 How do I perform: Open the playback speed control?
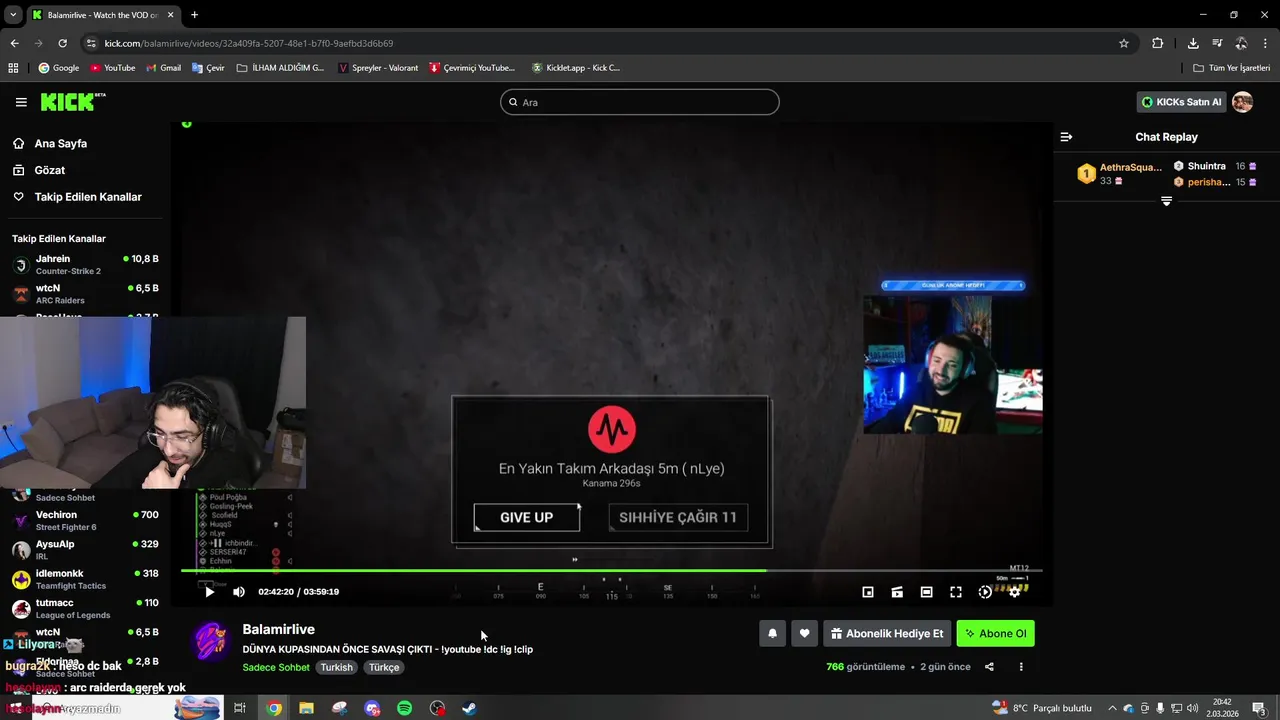pos(985,592)
